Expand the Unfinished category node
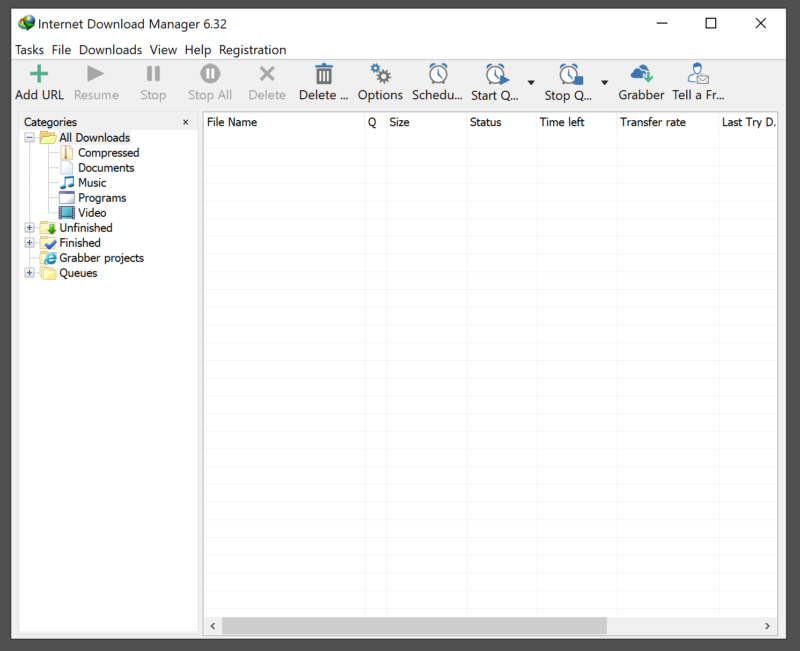The width and height of the screenshot is (800, 651). [30, 228]
